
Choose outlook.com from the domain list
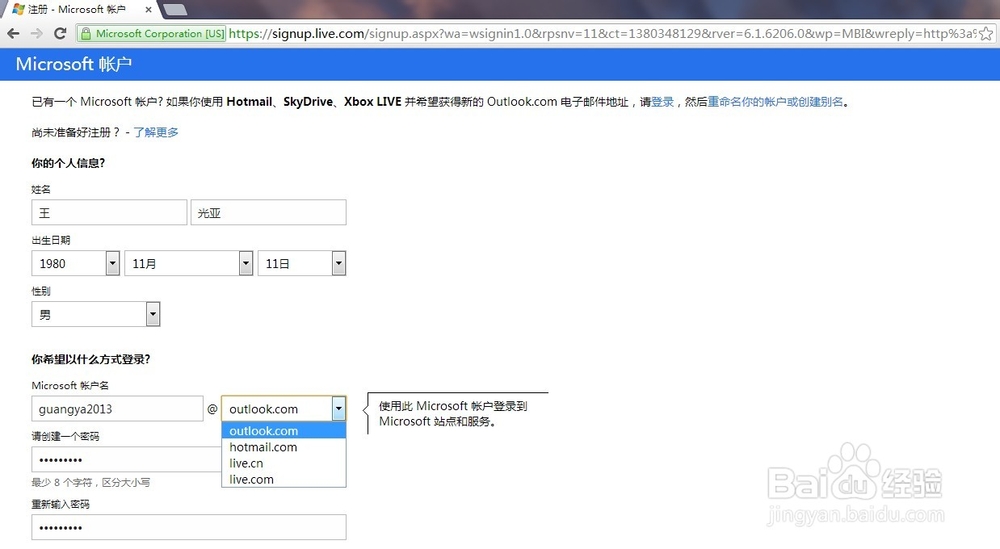coord(284,431)
